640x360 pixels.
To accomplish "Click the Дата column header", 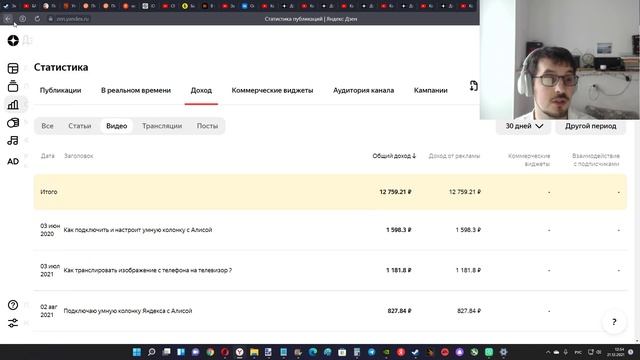I will 47,156.
